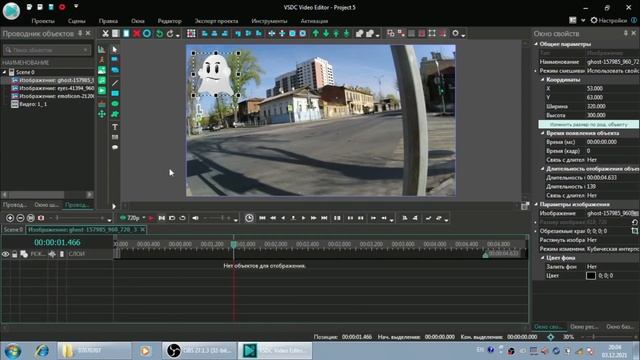This screenshot has width=640, height=360.
Task: Pin the Object Explorer panel
Action: (80, 33)
